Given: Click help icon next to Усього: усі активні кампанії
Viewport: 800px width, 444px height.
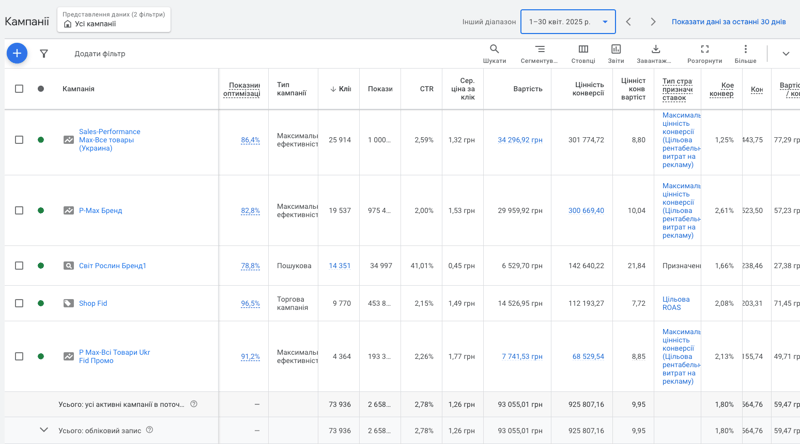Looking at the screenshot, I should click(194, 404).
